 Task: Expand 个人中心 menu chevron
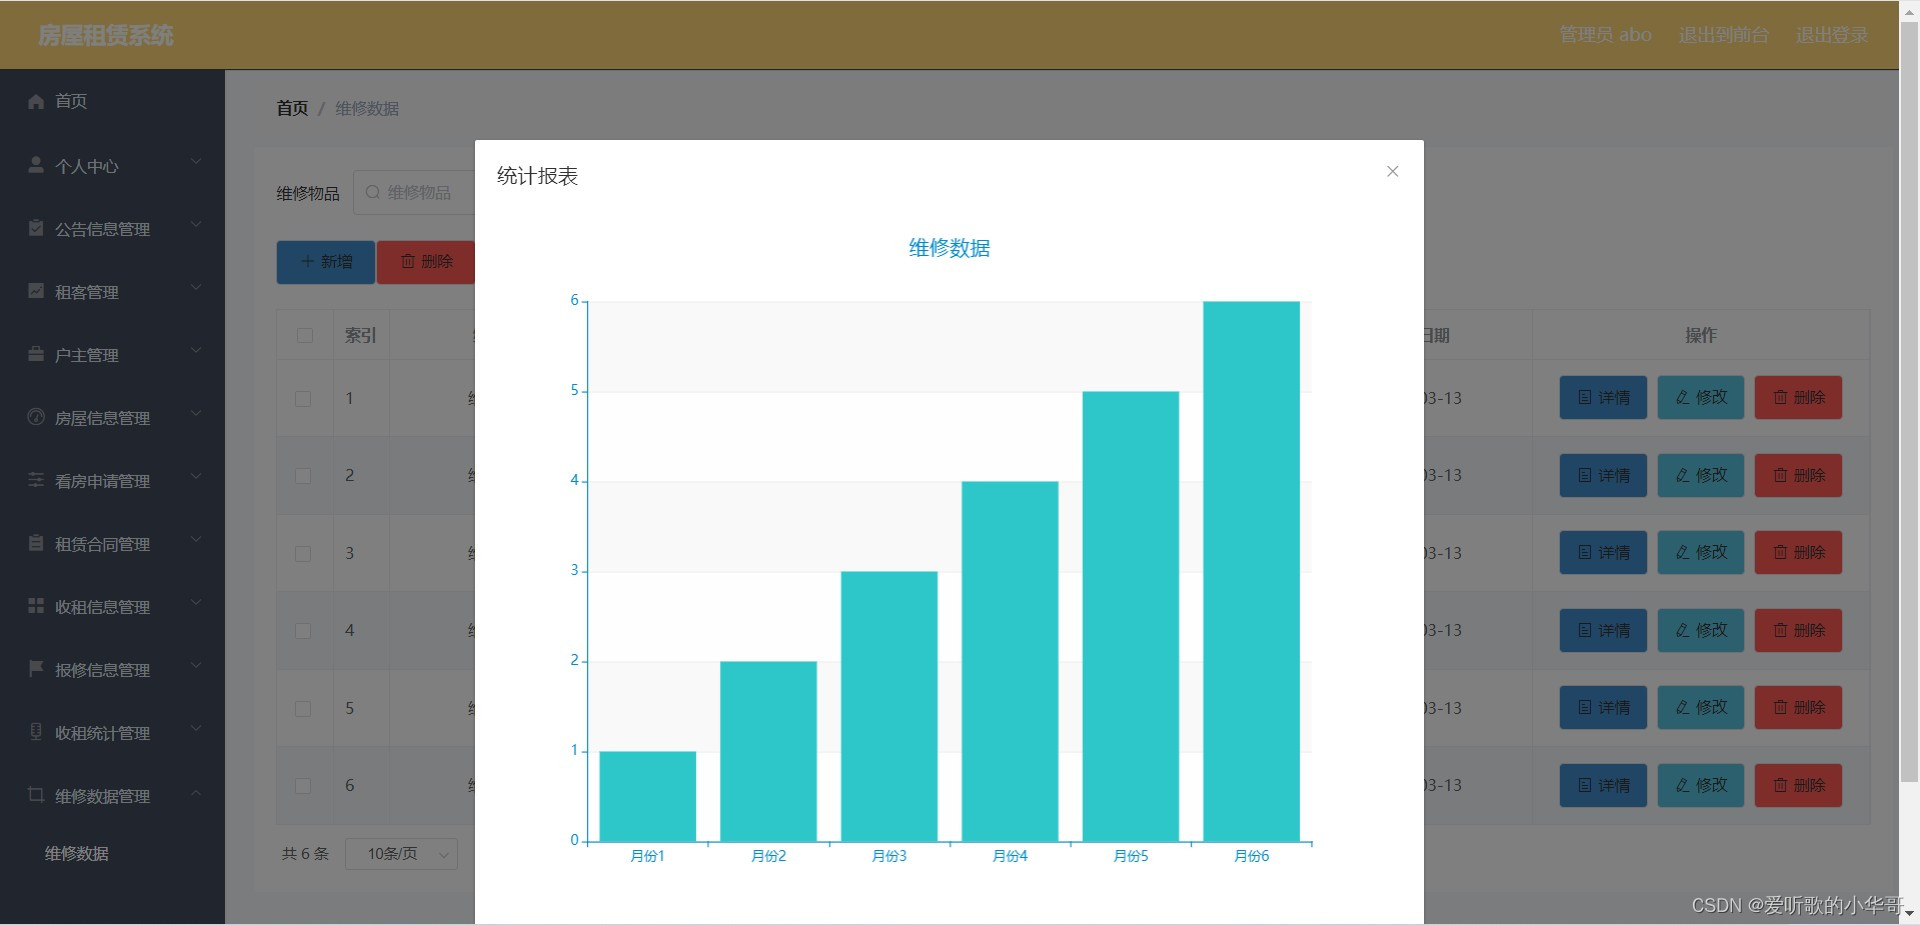(x=196, y=161)
